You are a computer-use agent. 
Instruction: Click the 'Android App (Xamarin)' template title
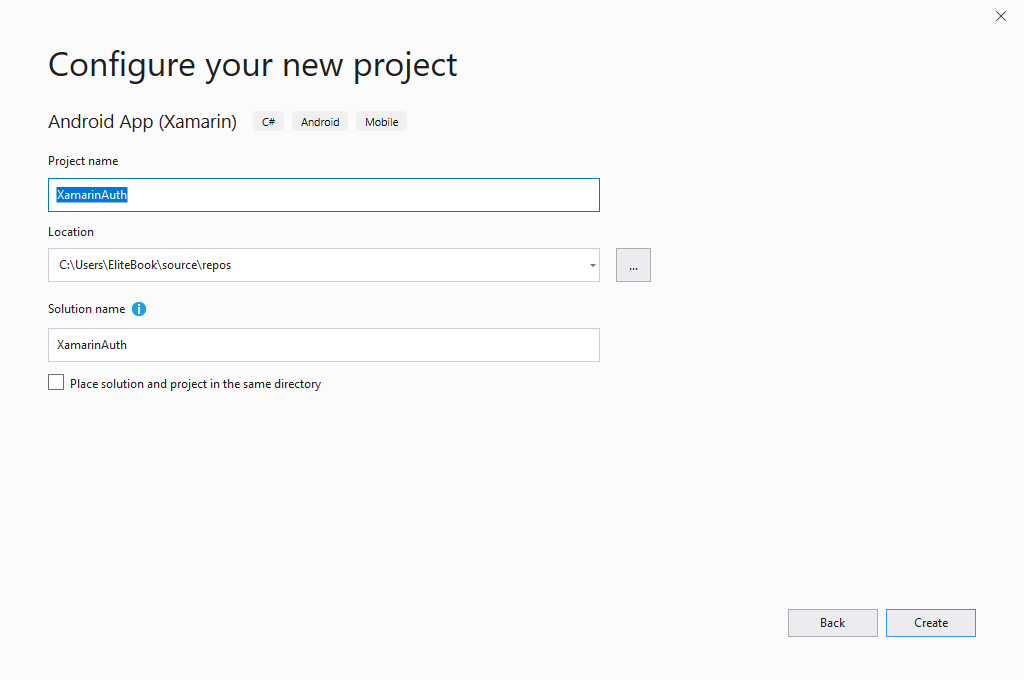142,122
